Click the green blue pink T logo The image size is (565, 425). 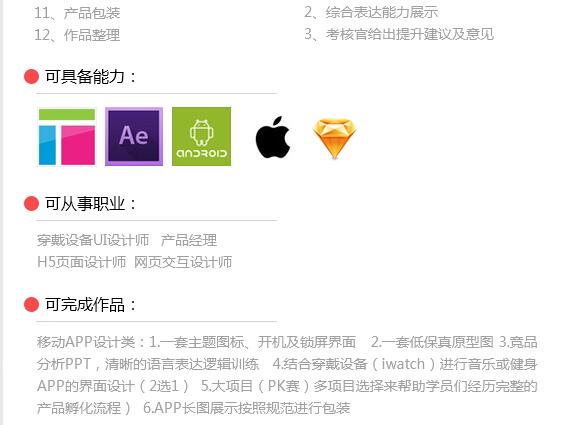pyautogui.click(x=67, y=137)
